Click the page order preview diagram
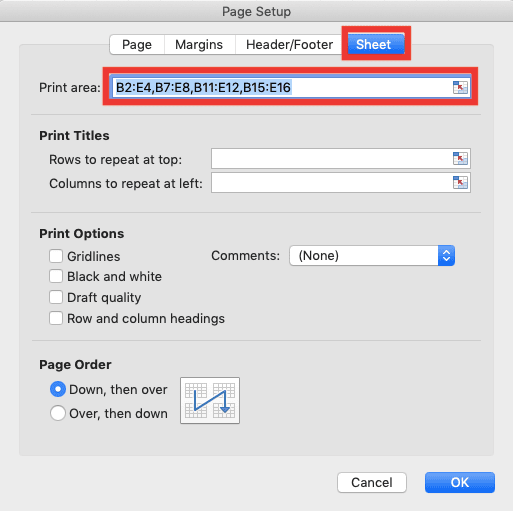This screenshot has height=511, width=513. [210, 401]
